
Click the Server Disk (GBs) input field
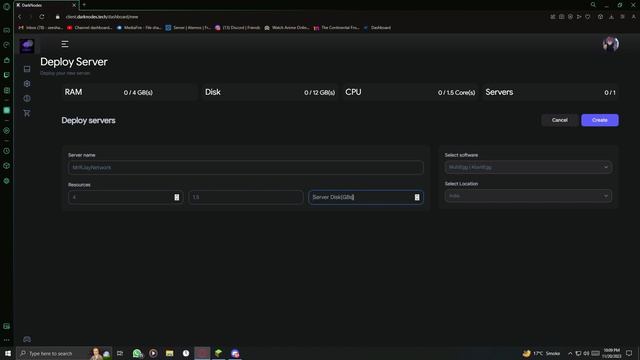click(x=366, y=197)
